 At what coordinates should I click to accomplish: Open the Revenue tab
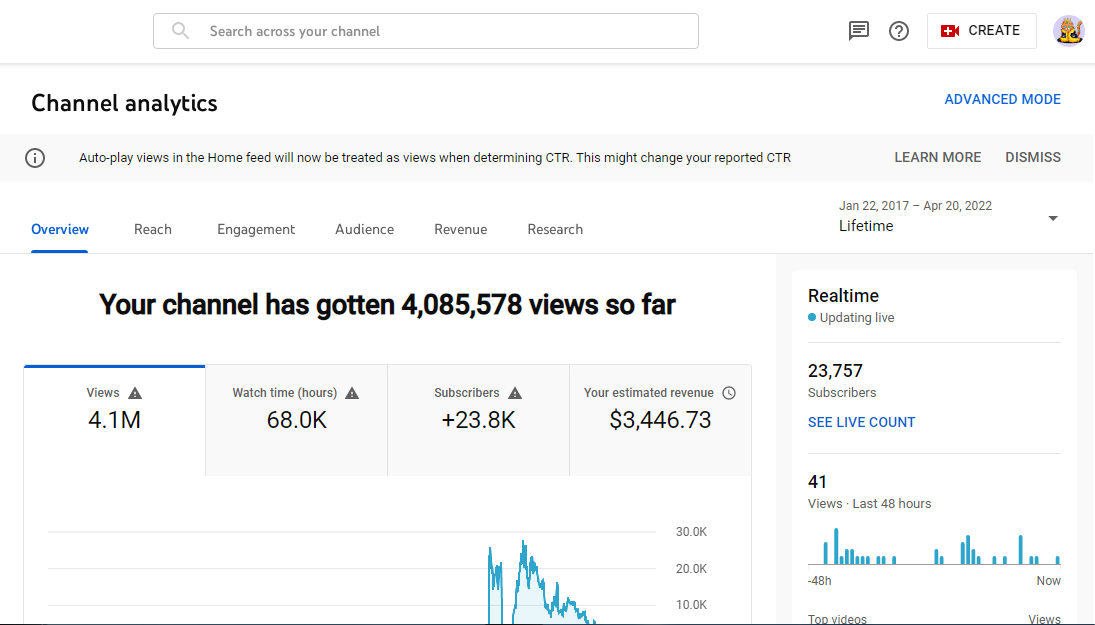click(x=461, y=229)
